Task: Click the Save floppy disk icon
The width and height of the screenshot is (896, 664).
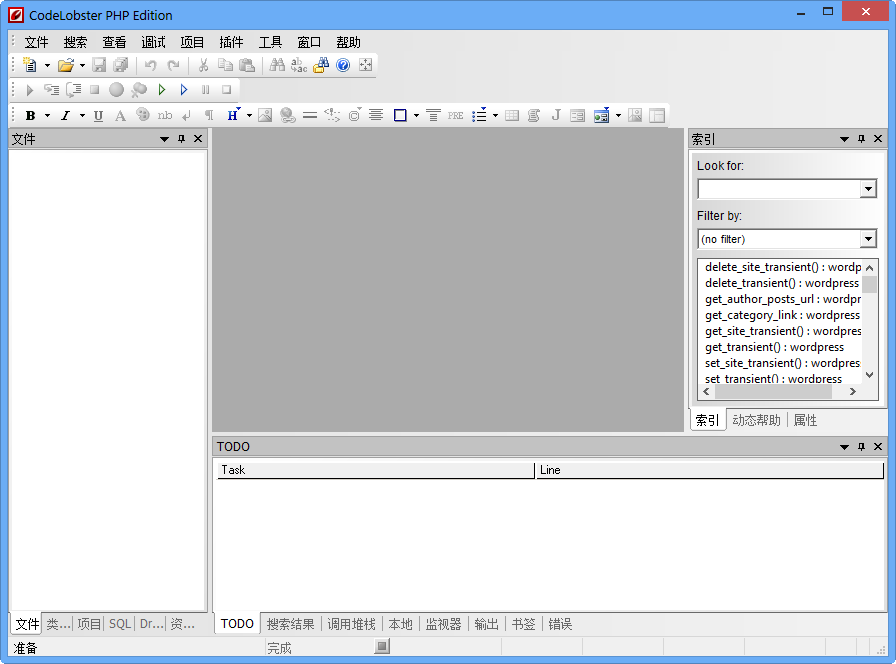Action: [x=99, y=65]
